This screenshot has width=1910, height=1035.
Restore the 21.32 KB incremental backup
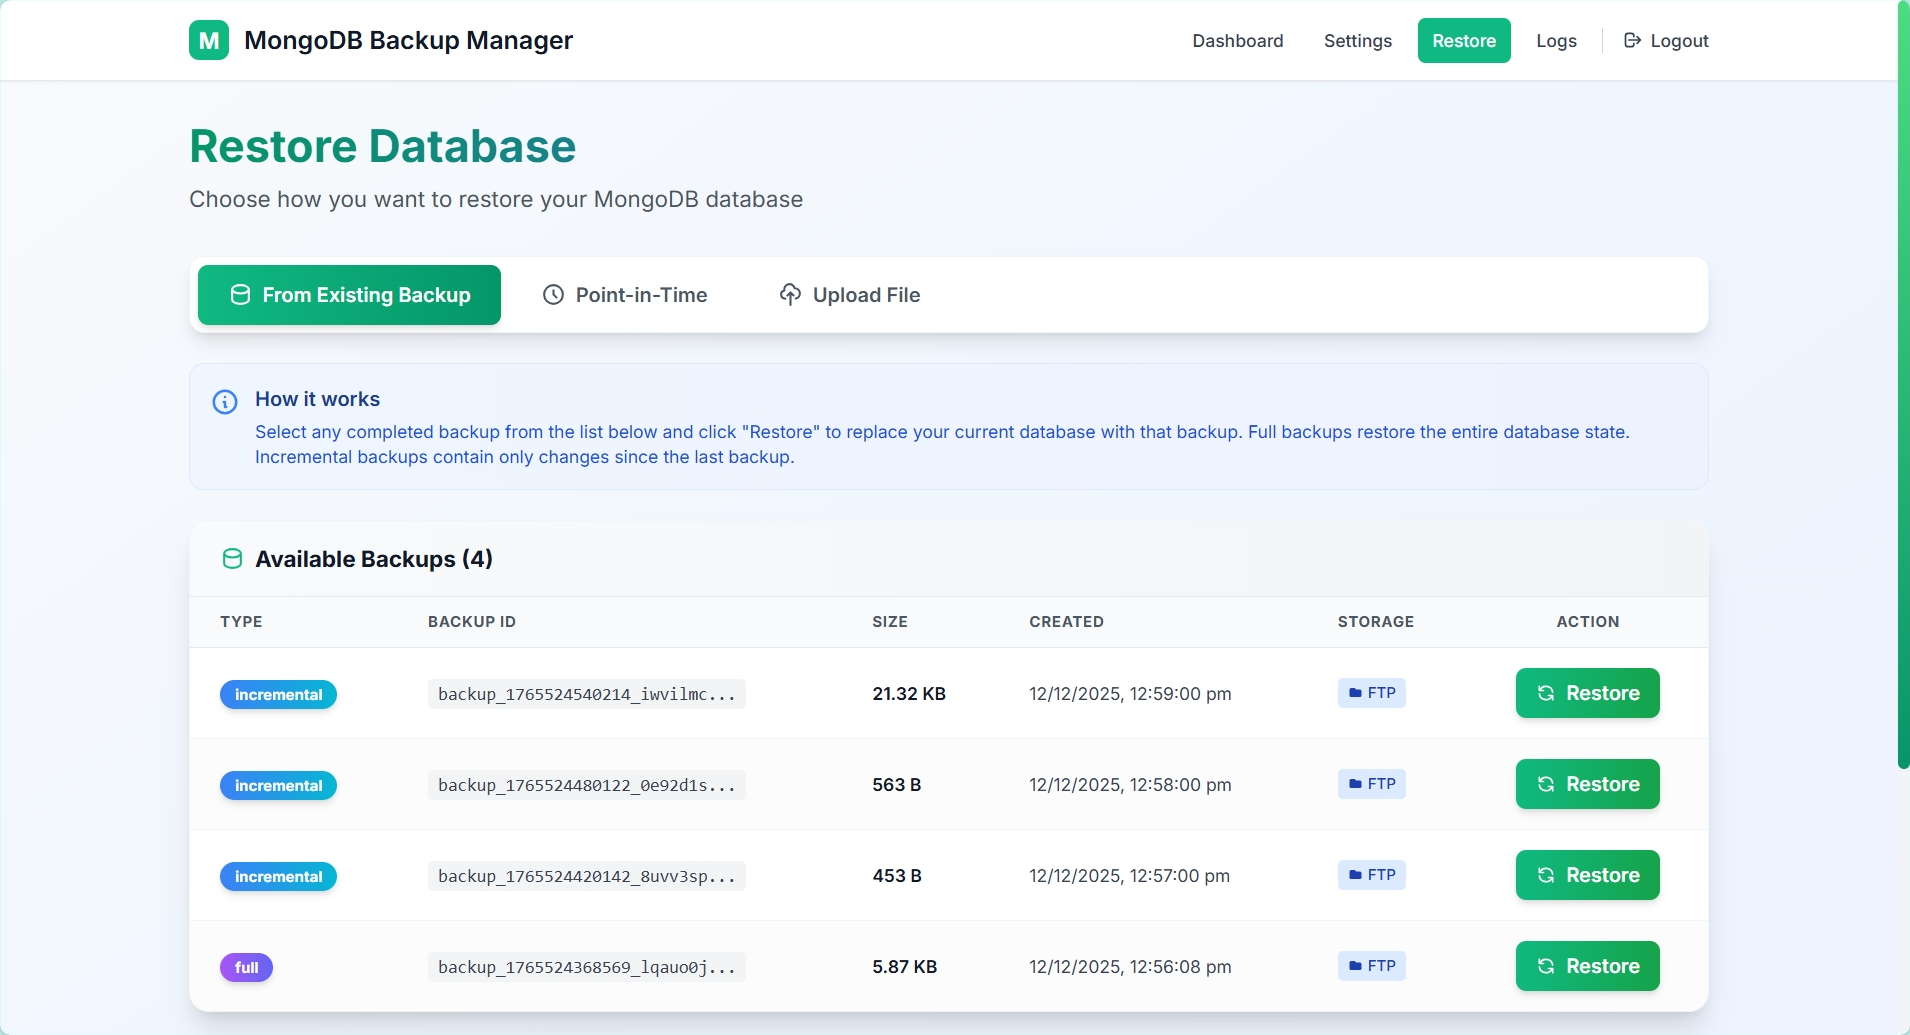1587,693
